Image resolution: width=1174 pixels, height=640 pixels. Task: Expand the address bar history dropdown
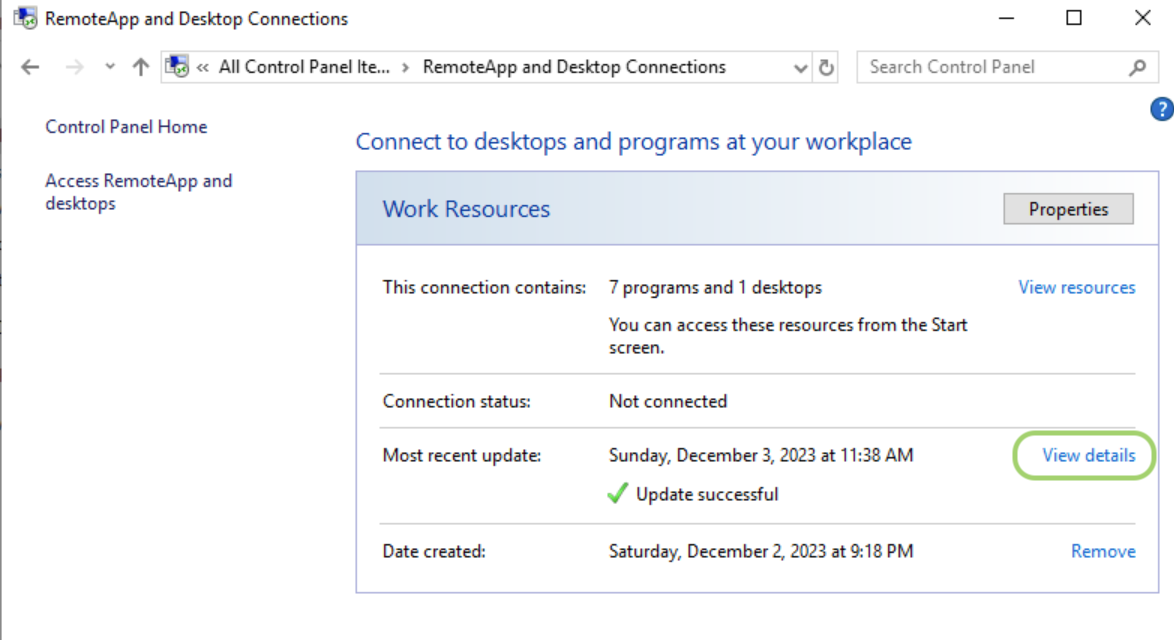coord(800,68)
